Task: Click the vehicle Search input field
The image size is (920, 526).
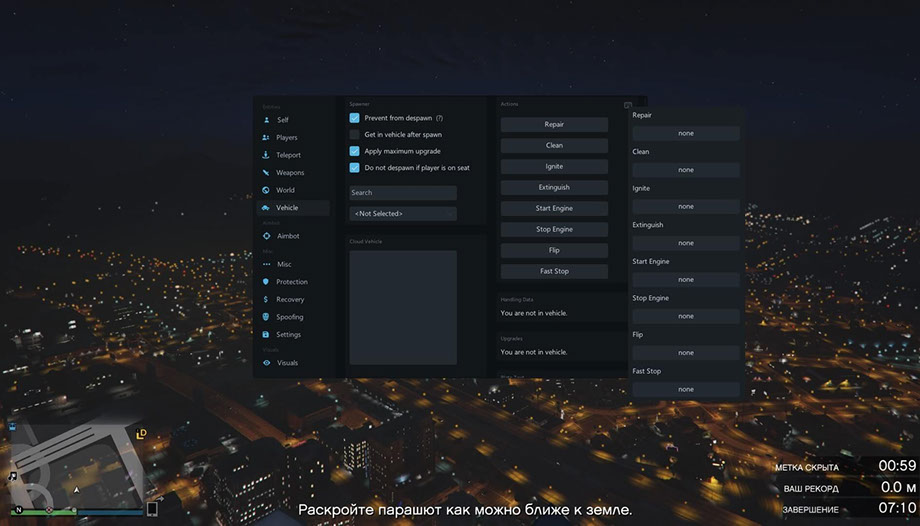Action: click(x=403, y=193)
